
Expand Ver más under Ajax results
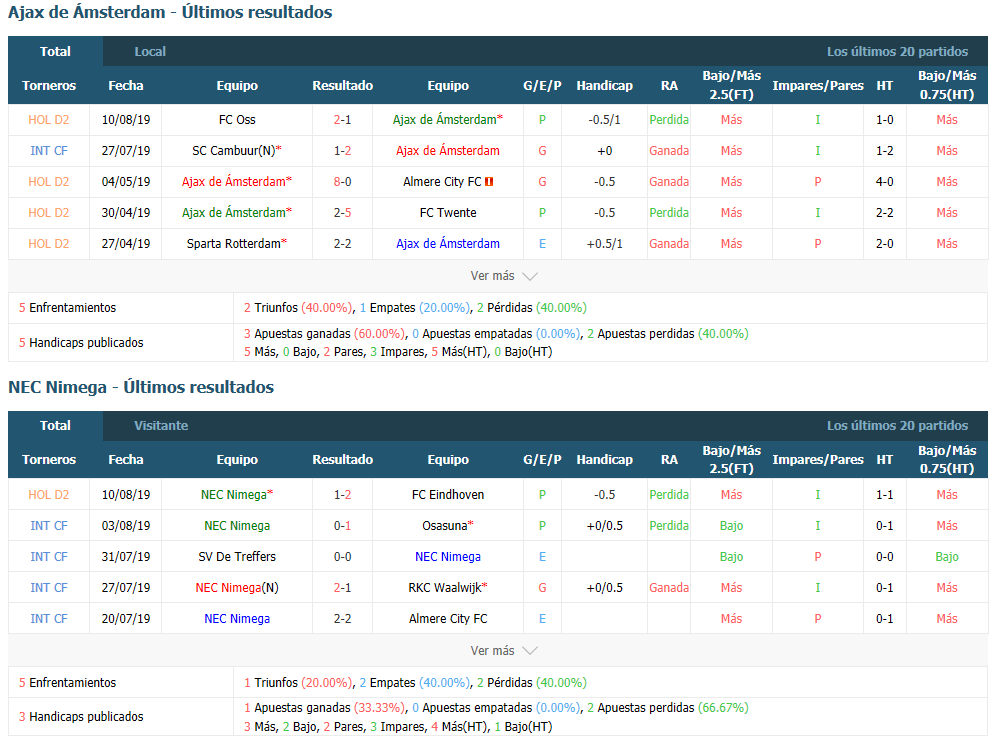click(x=504, y=276)
